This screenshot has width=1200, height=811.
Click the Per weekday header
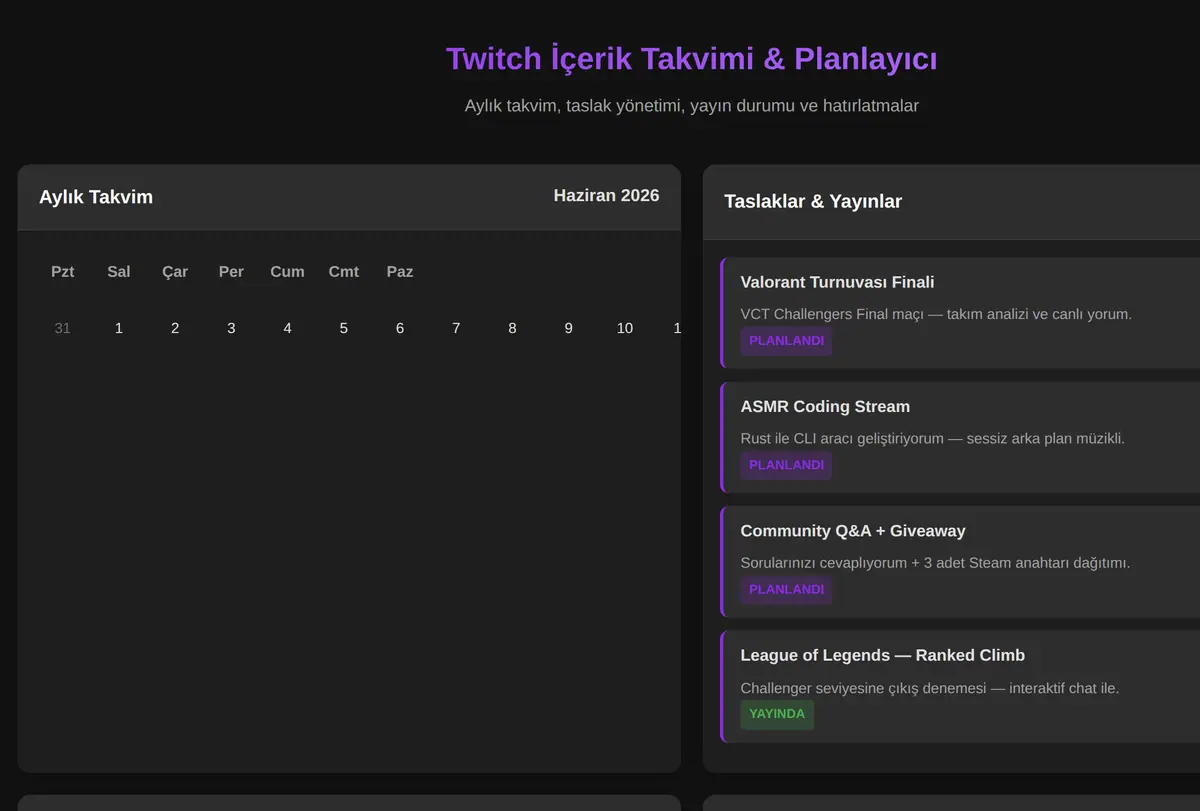pyautogui.click(x=231, y=272)
